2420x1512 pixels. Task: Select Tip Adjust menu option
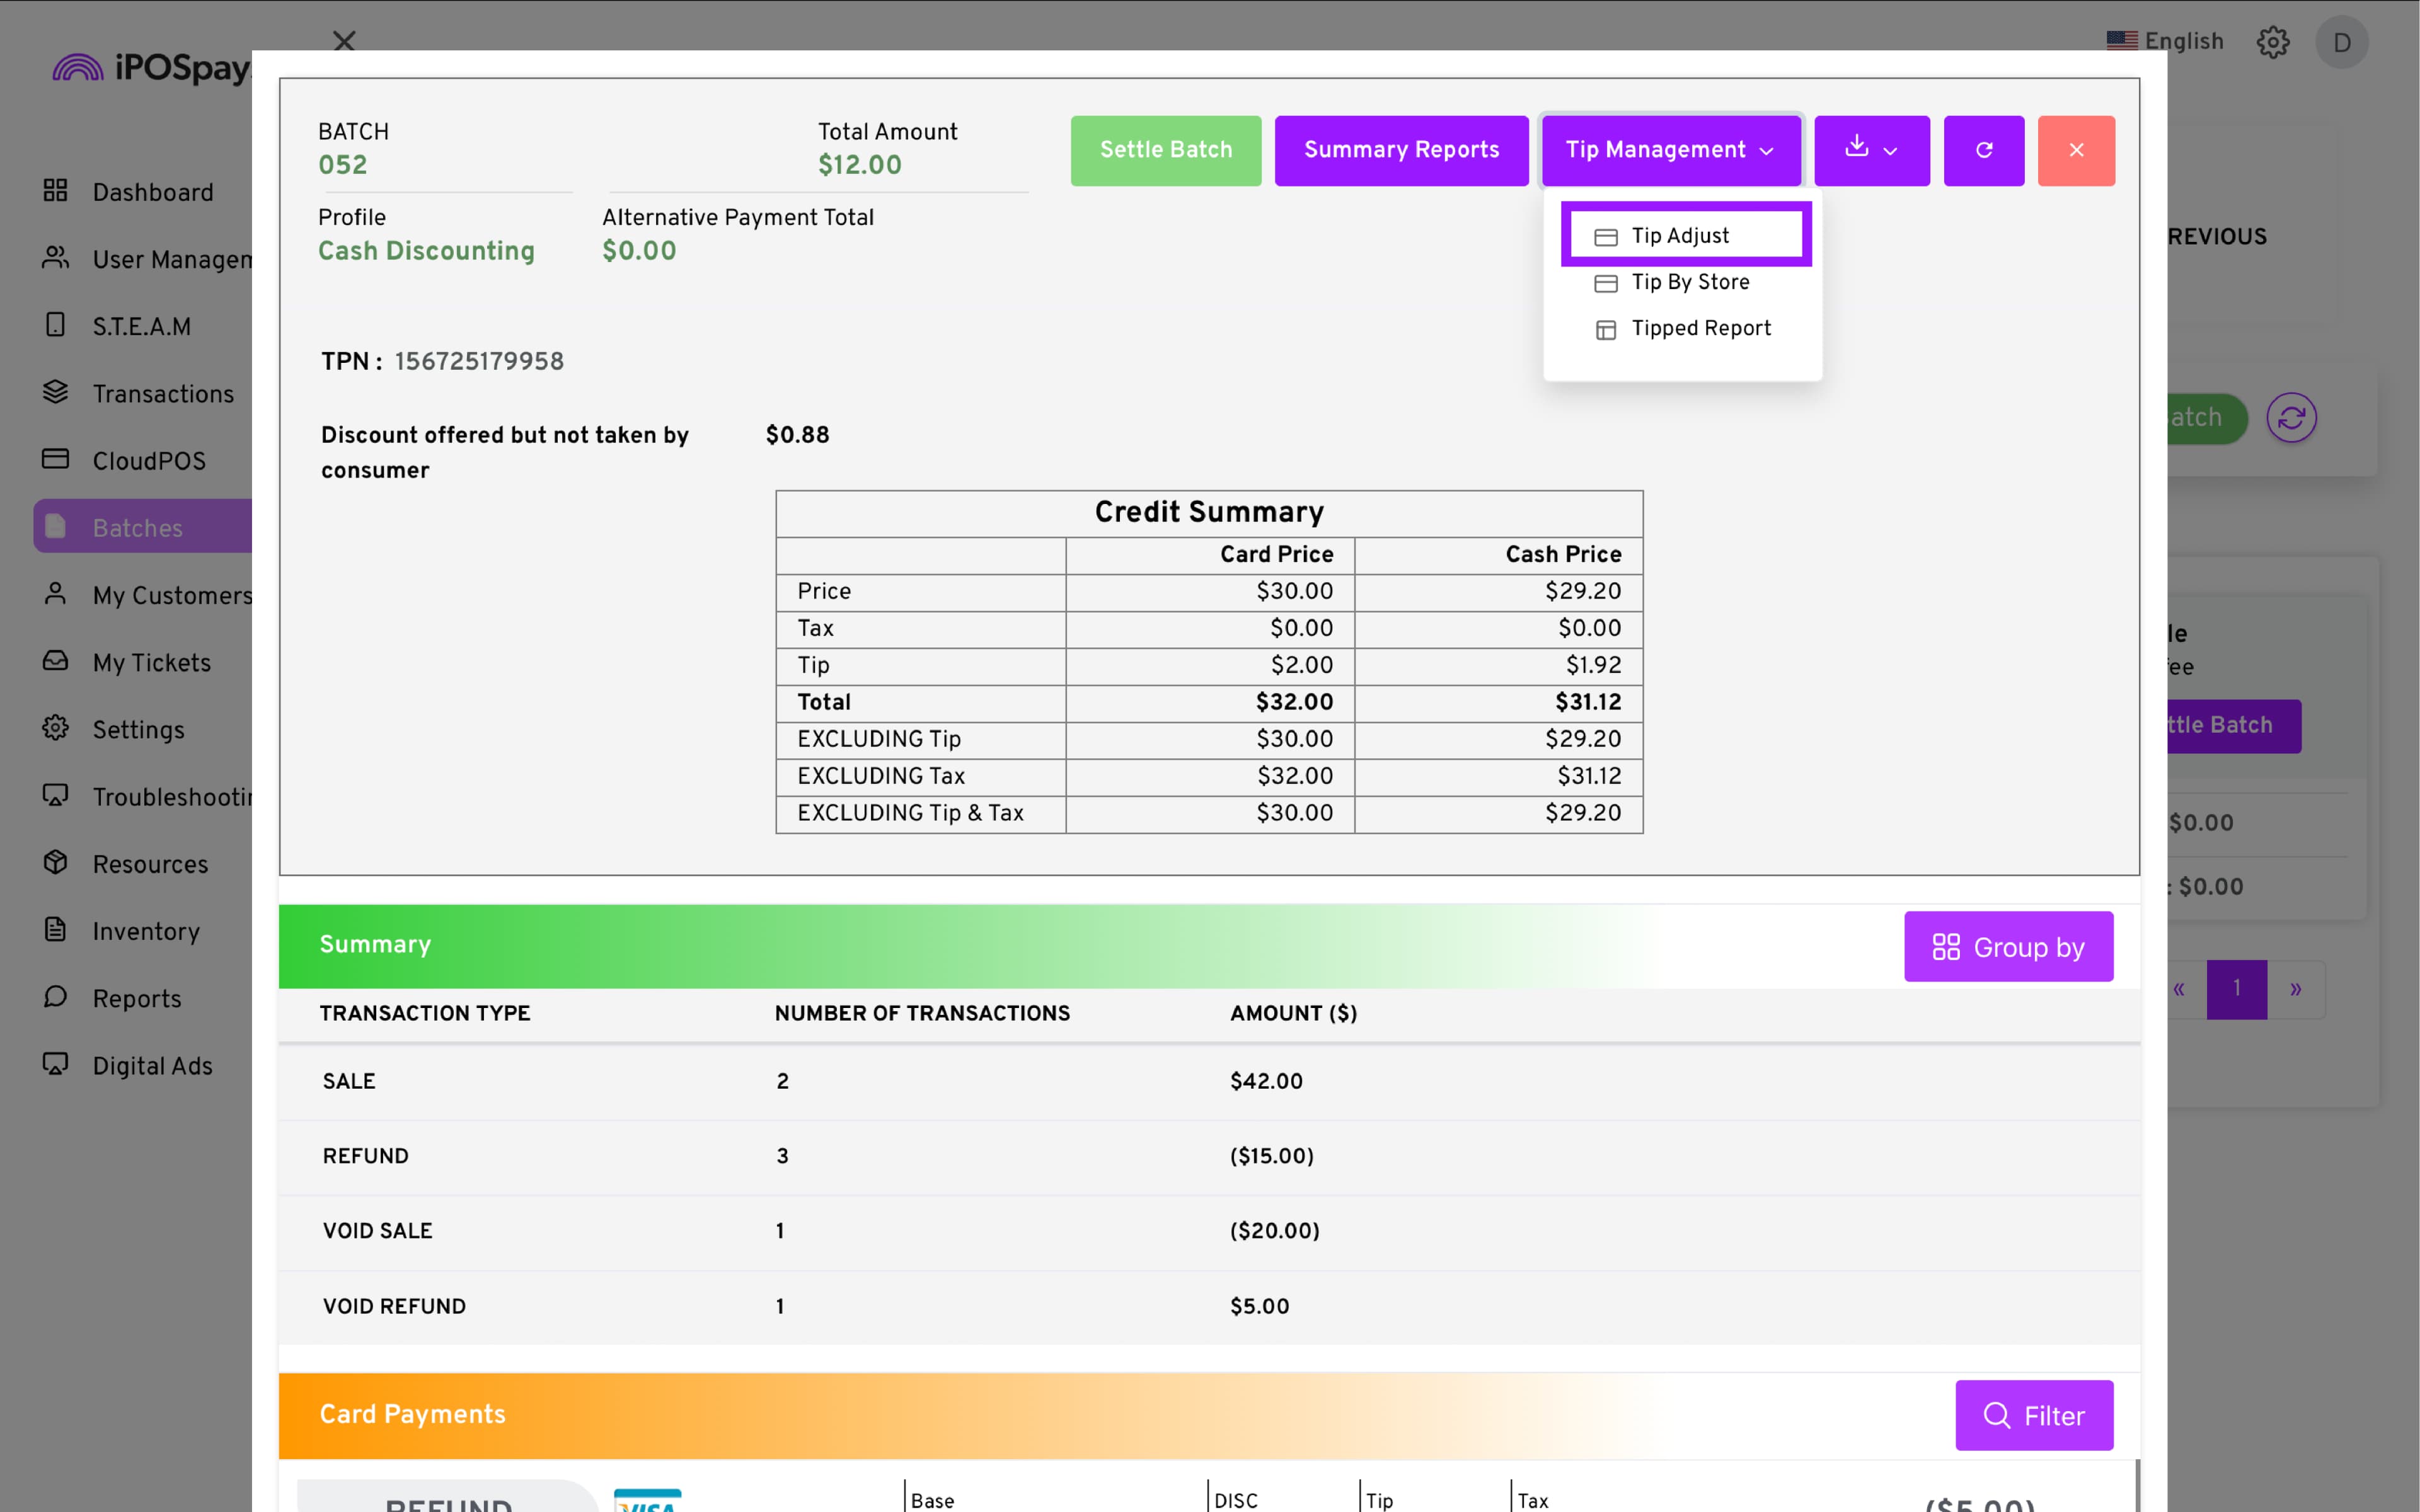coord(1680,236)
